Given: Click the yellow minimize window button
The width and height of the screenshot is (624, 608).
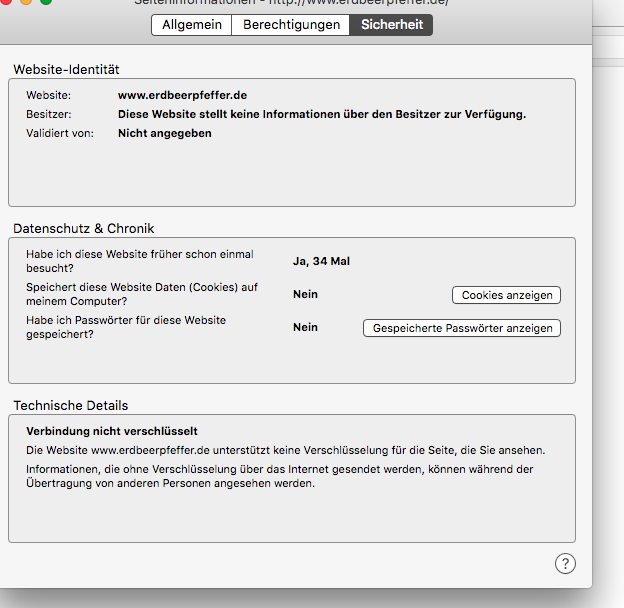Looking at the screenshot, I should coord(26,1).
